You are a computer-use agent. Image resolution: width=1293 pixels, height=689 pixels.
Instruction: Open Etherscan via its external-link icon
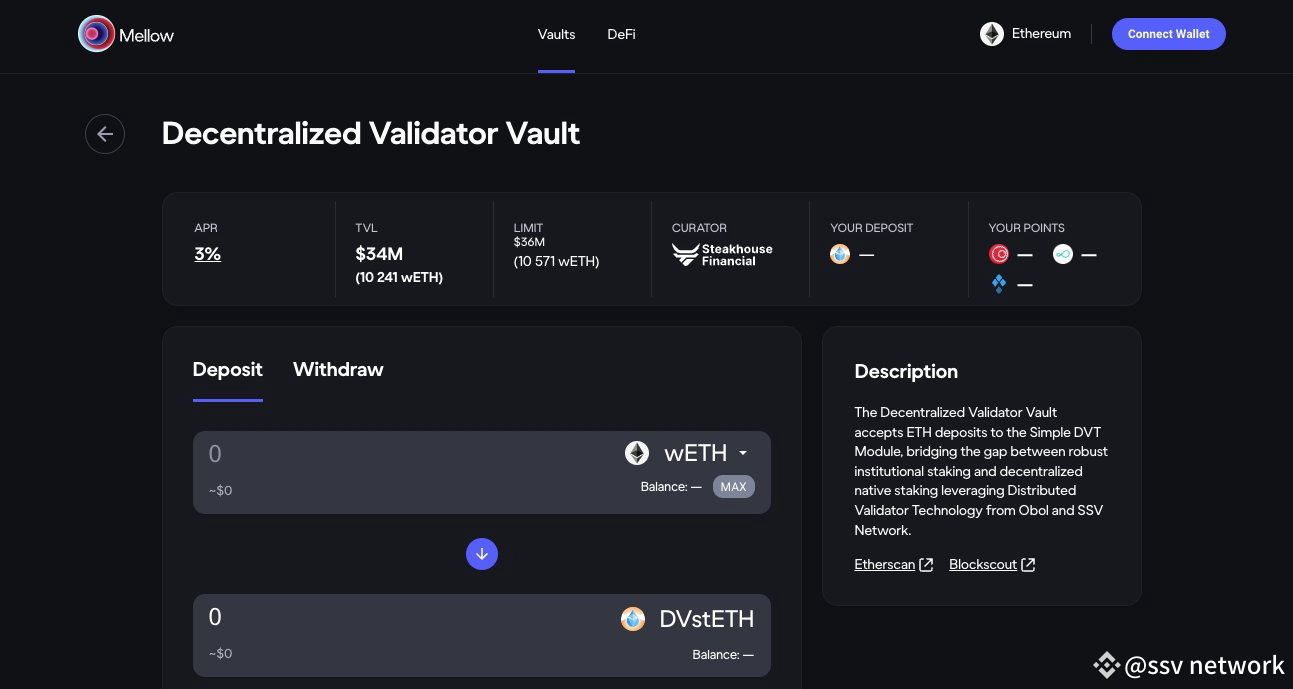pyautogui.click(x=926, y=564)
